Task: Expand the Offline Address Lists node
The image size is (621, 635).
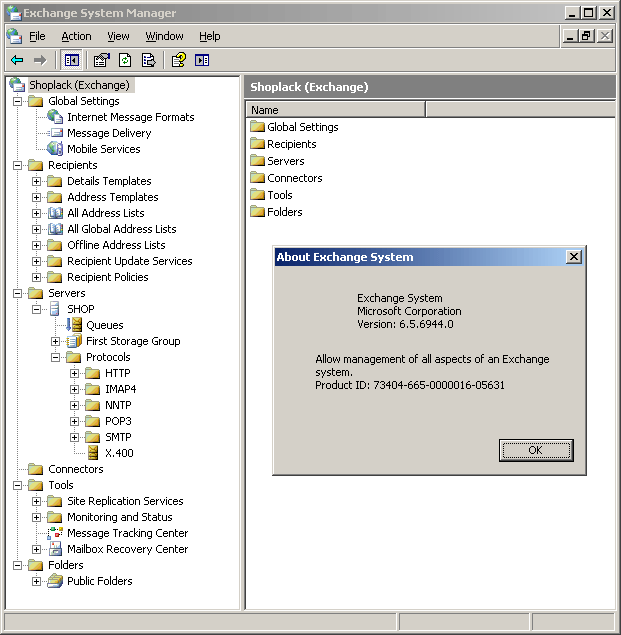Action: point(36,245)
